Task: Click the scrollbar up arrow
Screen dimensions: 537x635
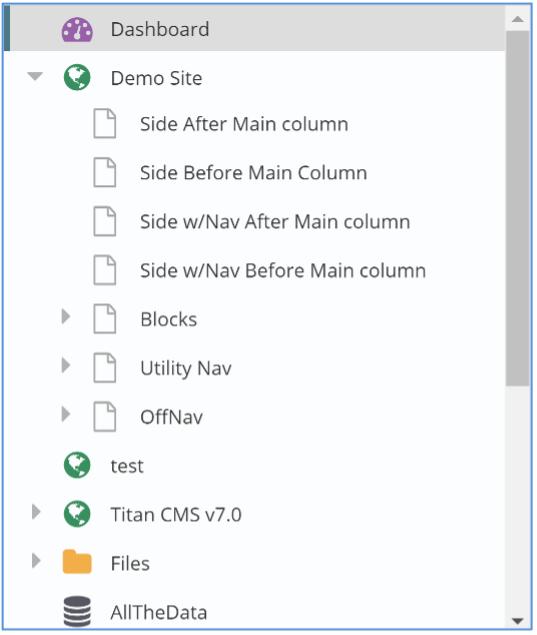Action: tap(518, 19)
